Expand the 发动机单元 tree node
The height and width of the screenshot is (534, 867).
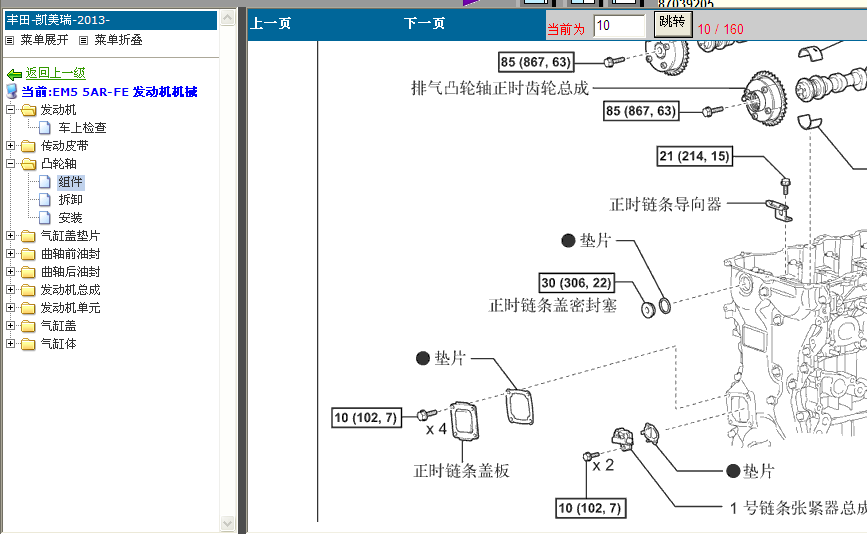click(10, 307)
